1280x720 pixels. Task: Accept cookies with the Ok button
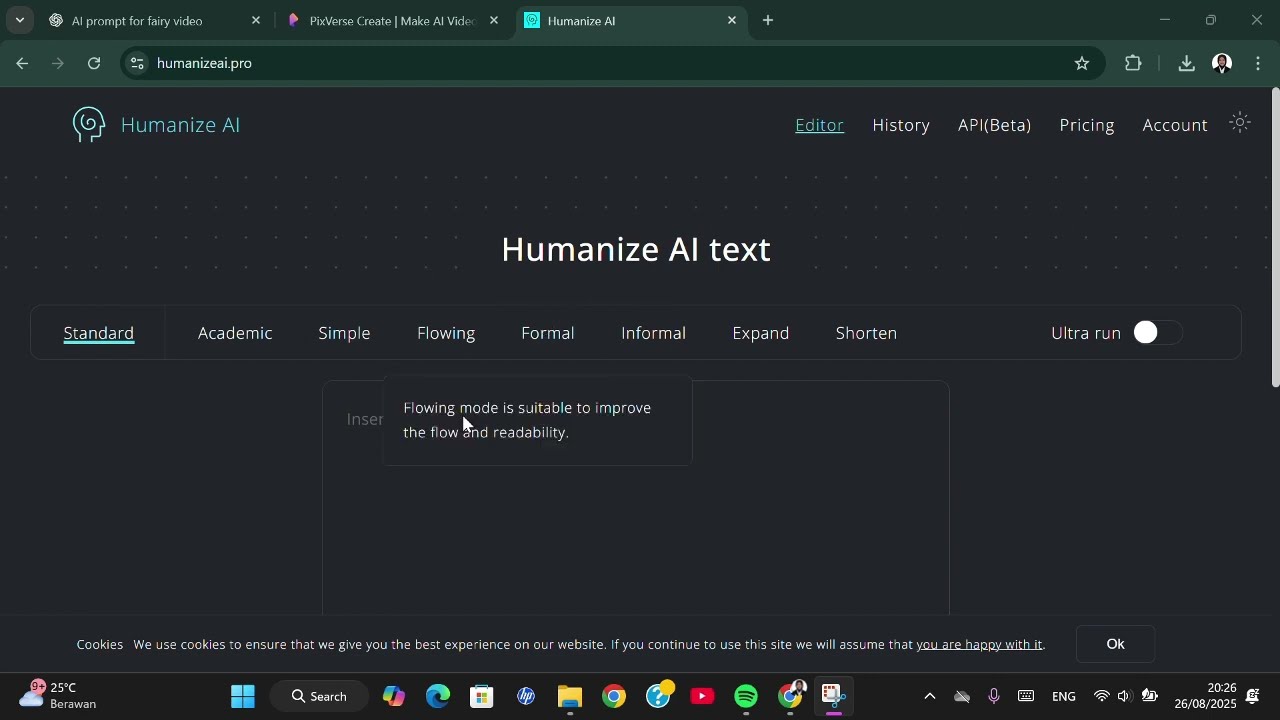[x=1116, y=644]
